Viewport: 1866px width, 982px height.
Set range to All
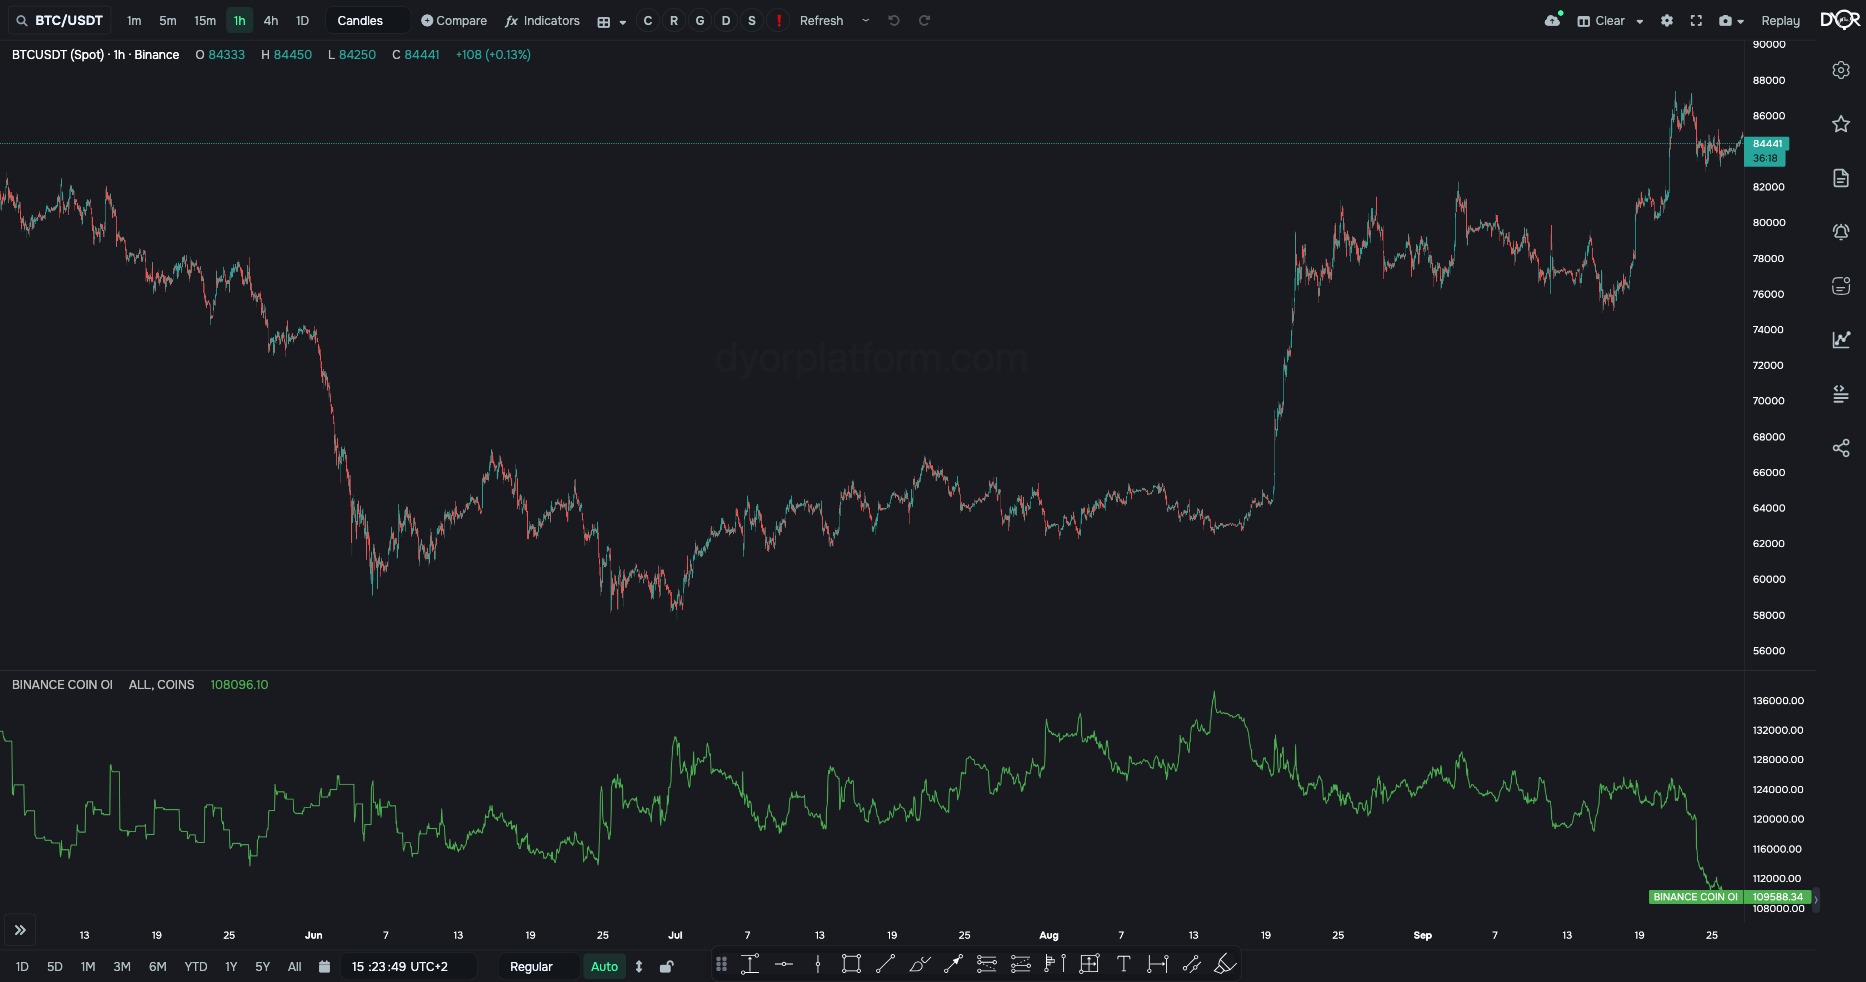[295, 966]
